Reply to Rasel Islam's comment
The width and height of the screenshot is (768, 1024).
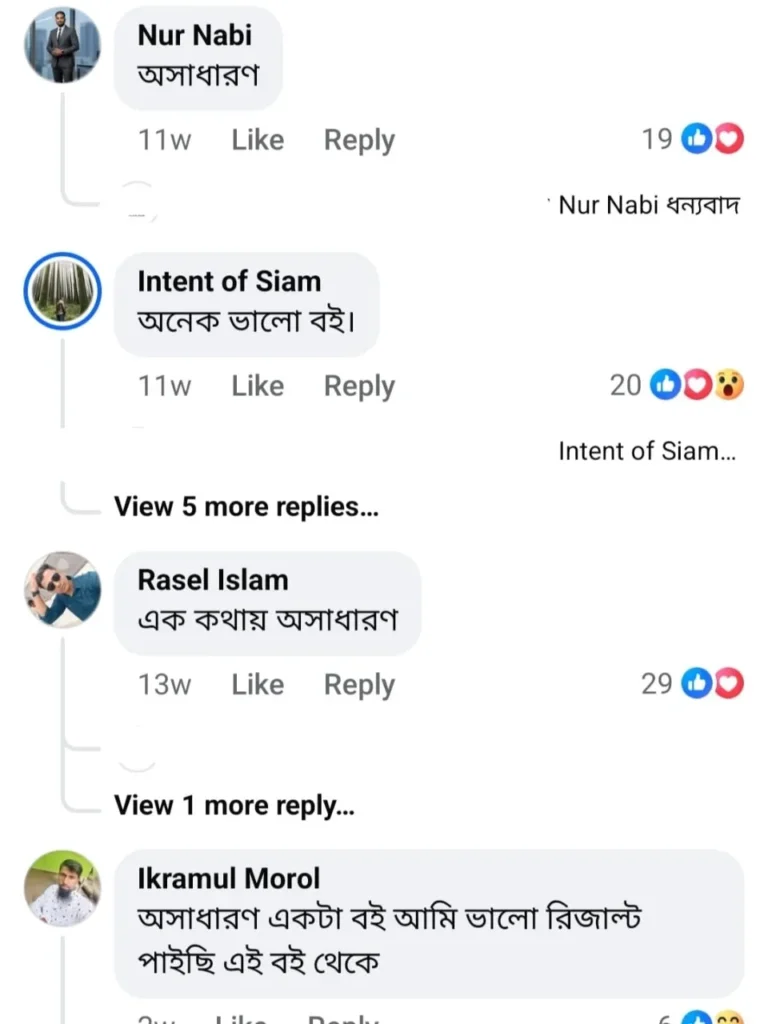[359, 685]
